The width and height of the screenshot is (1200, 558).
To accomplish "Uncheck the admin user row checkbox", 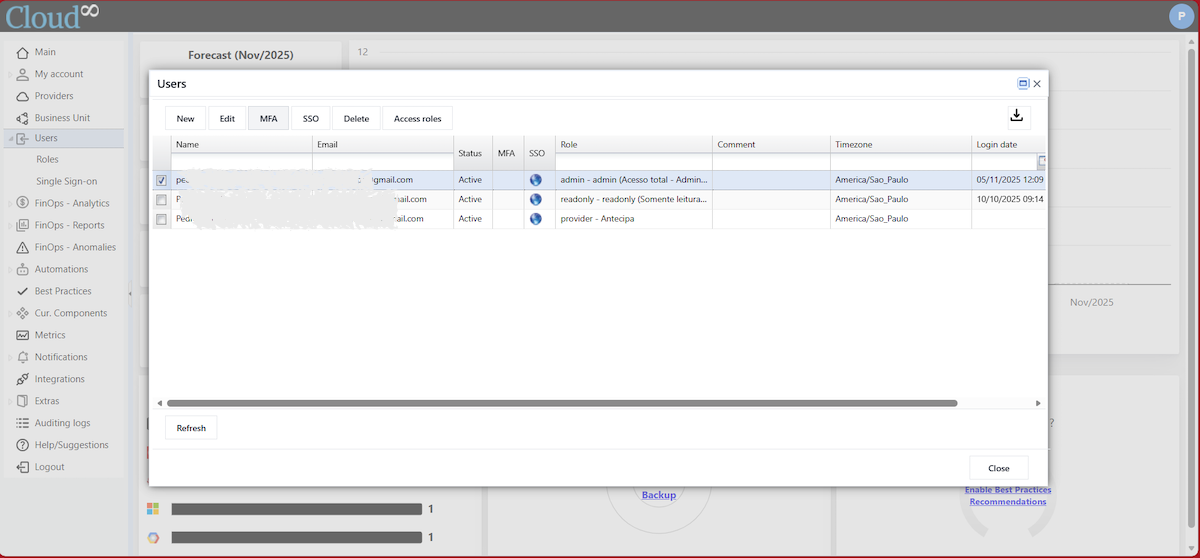I will pyautogui.click(x=161, y=180).
